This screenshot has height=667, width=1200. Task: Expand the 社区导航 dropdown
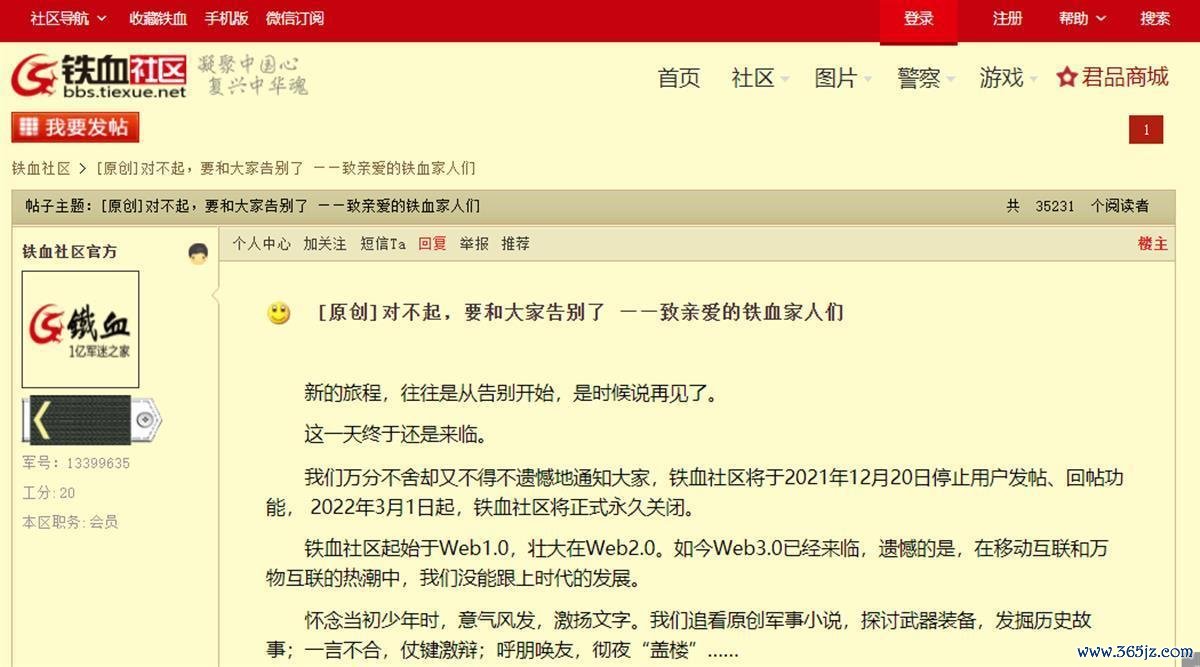66,18
